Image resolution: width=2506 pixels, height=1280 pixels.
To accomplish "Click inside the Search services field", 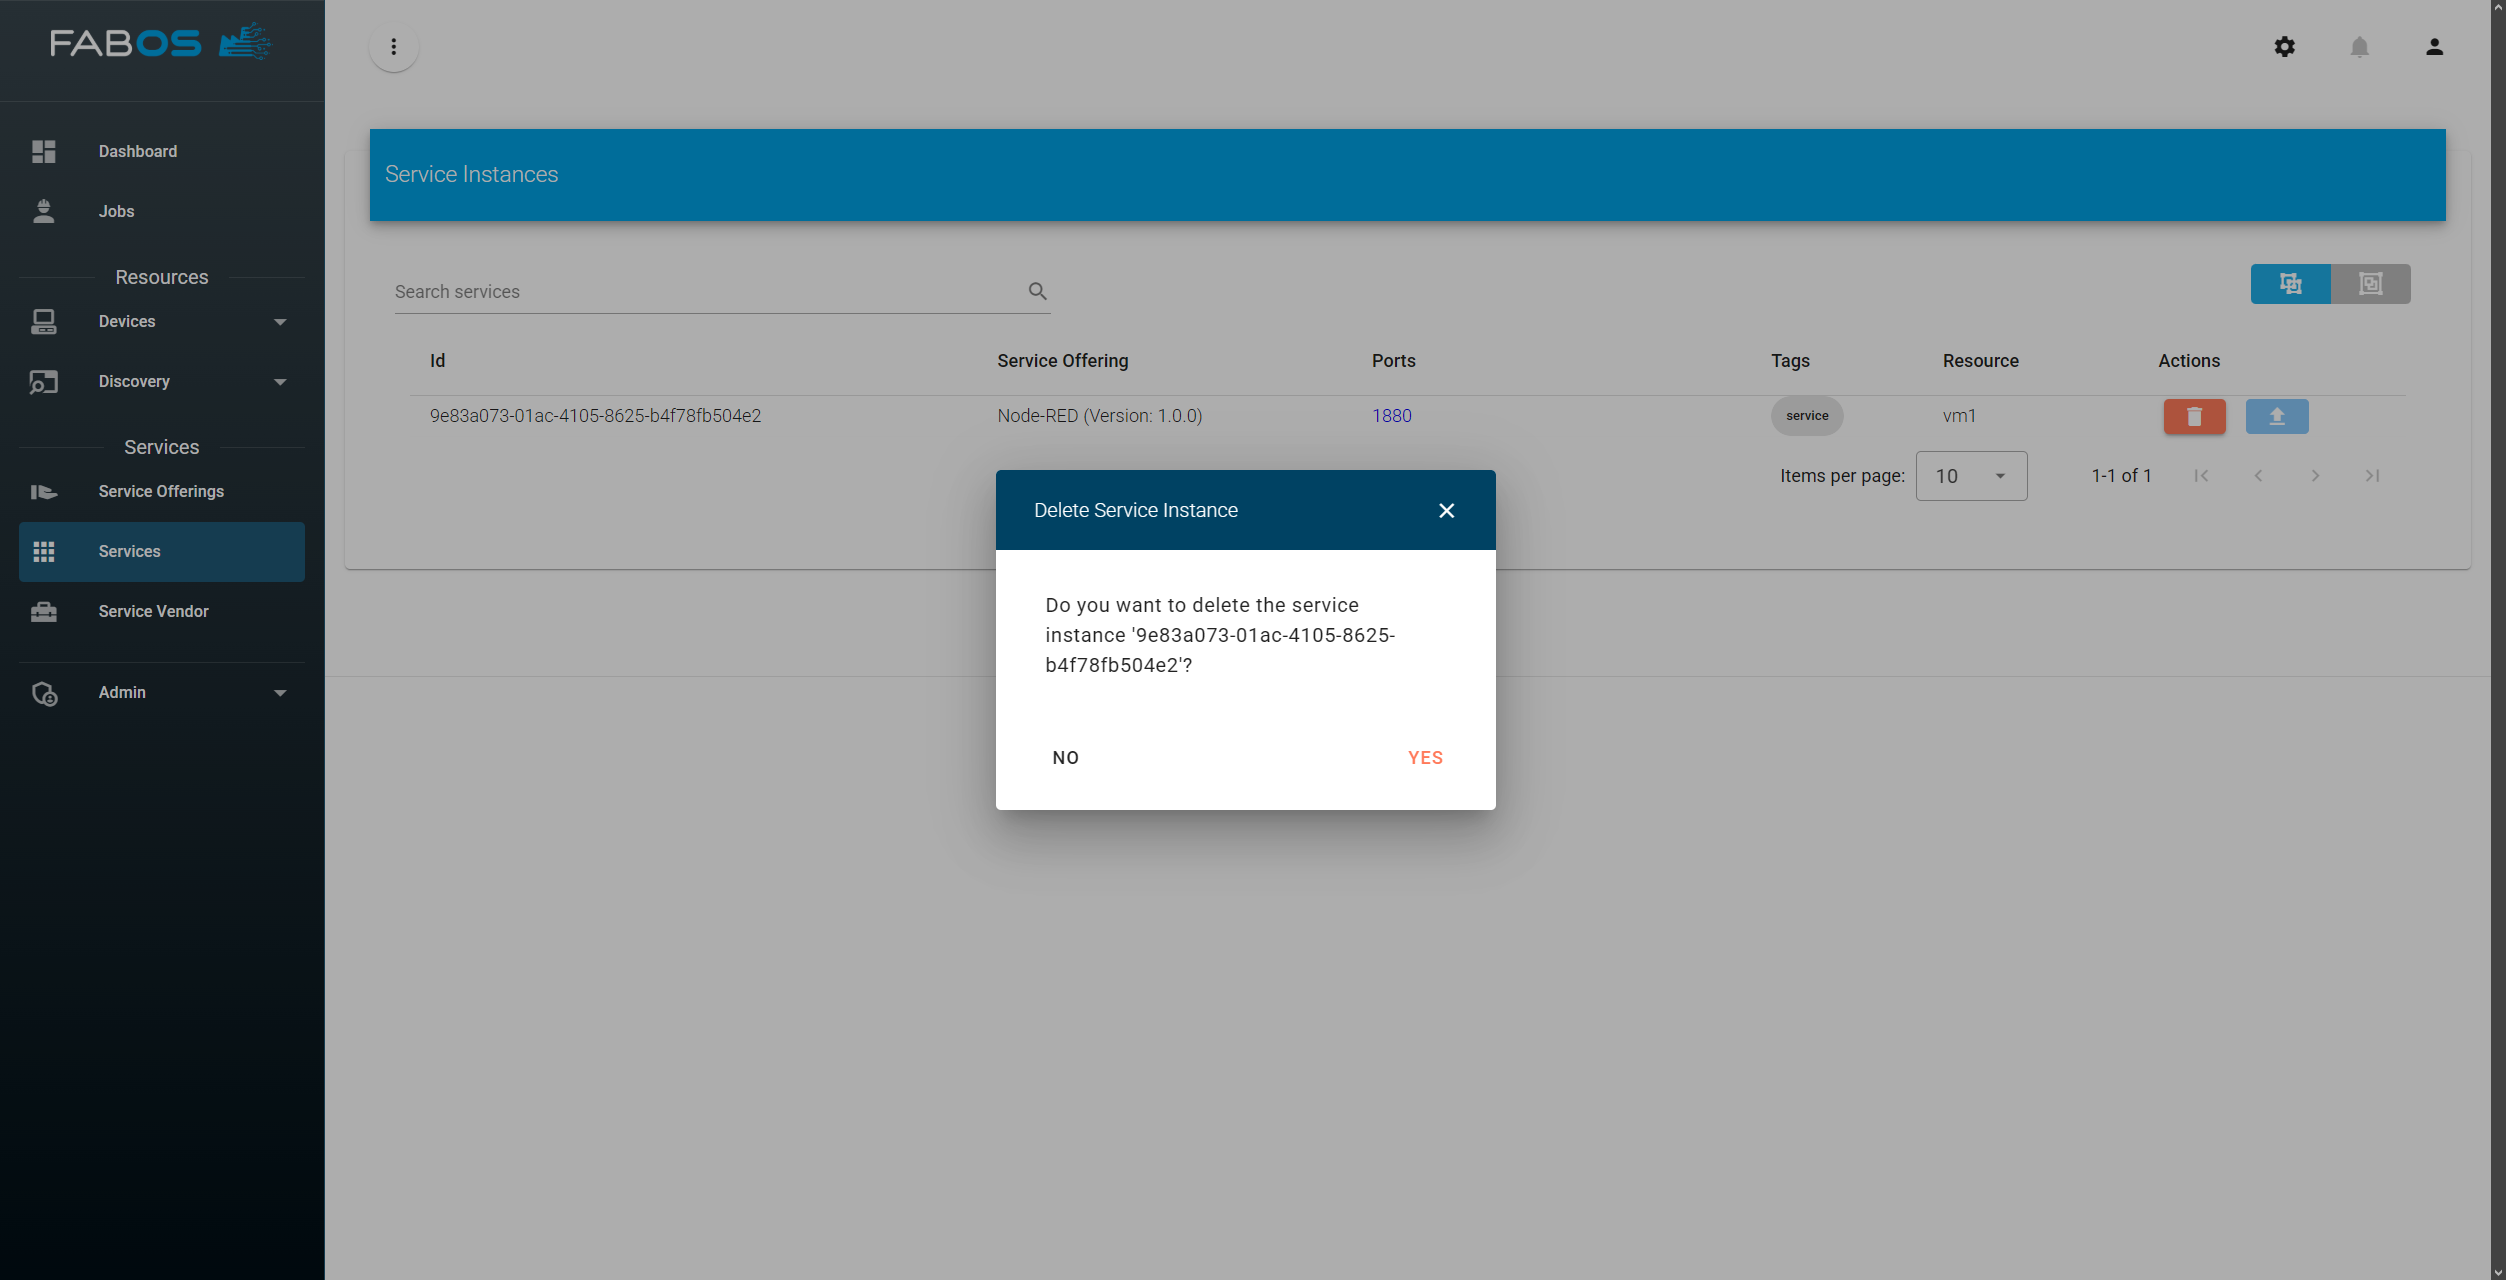I will click(700, 291).
